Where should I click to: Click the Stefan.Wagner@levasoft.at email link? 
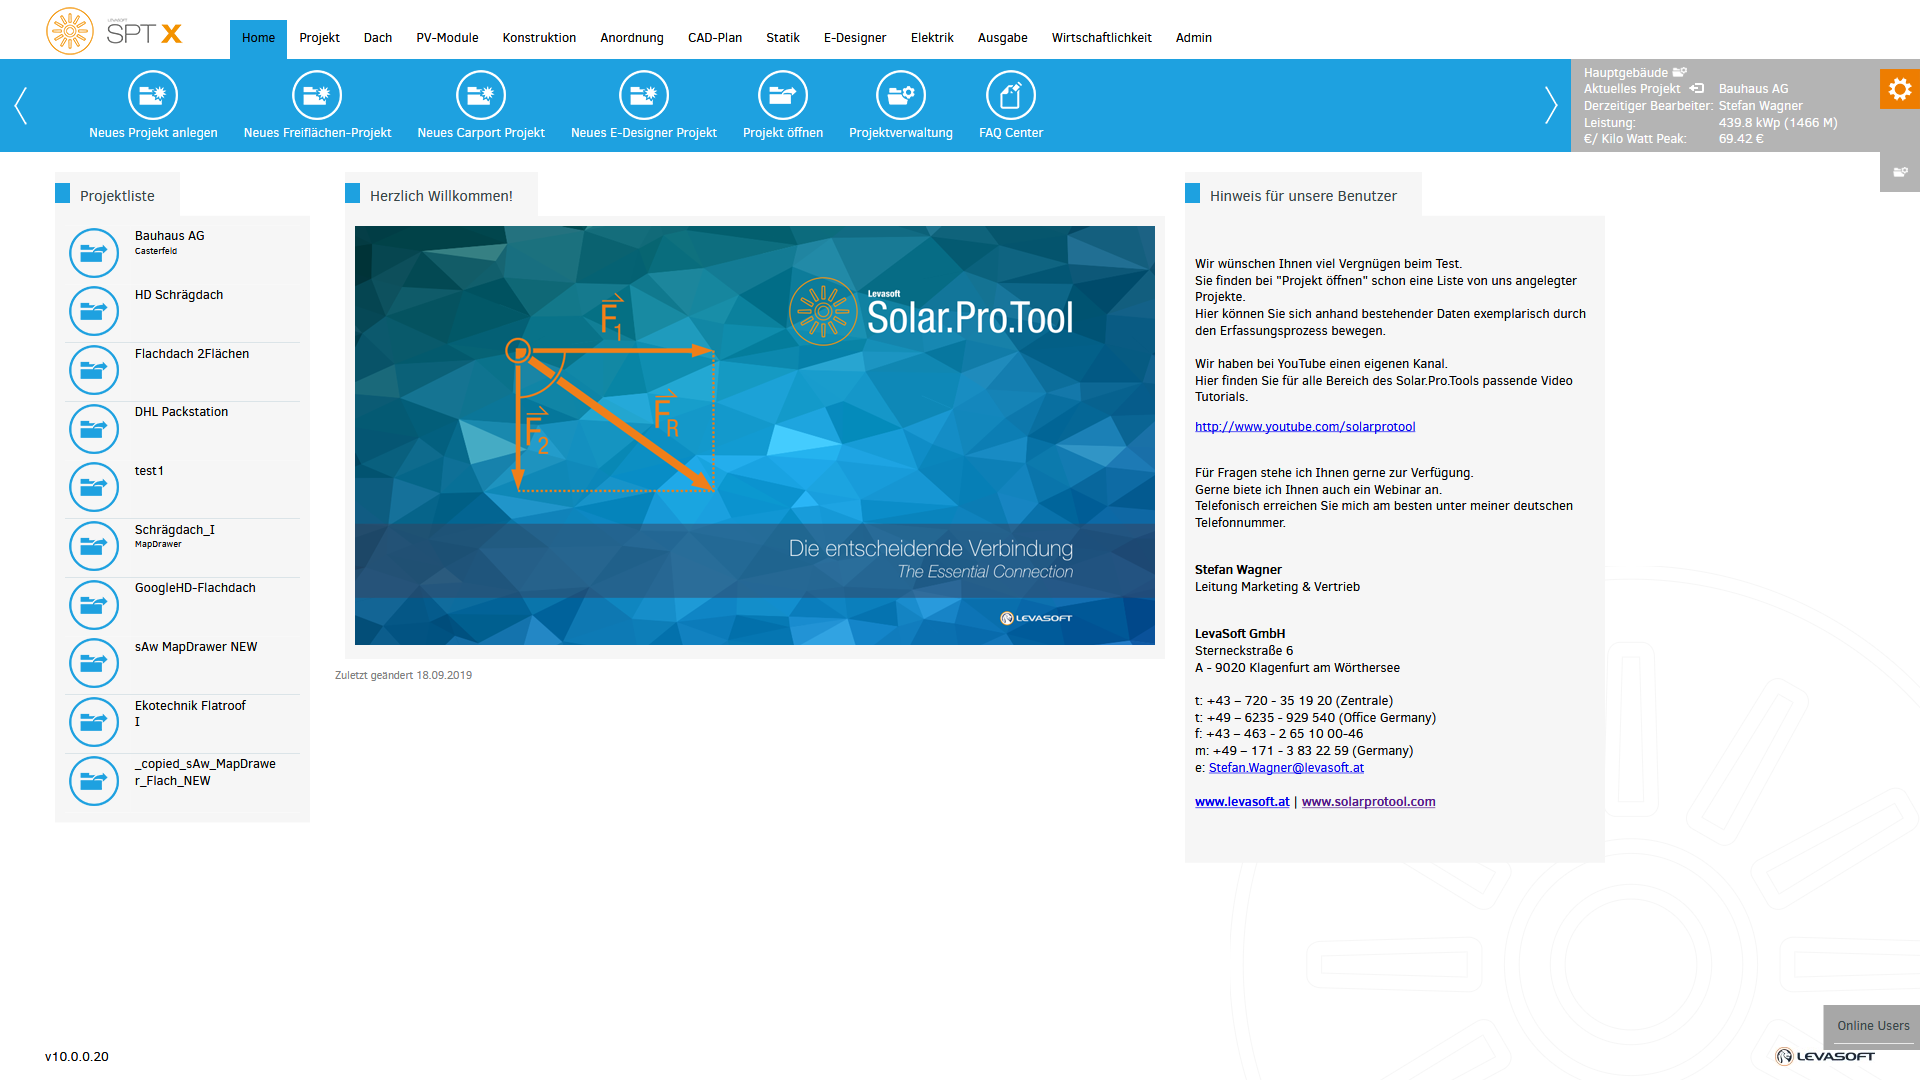click(x=1286, y=768)
